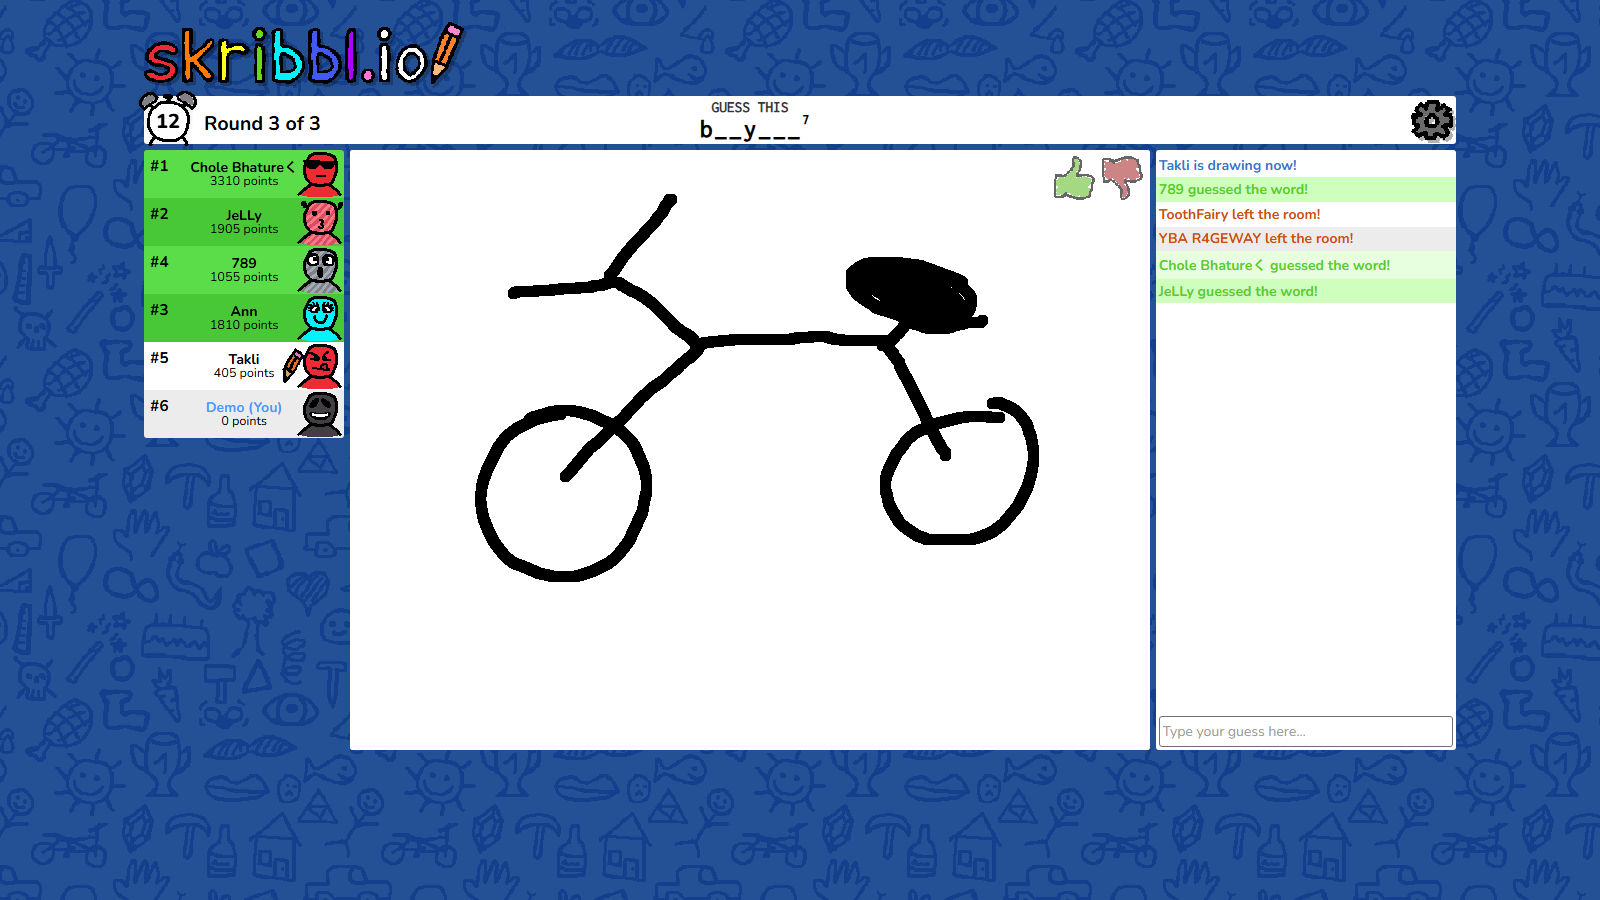Viewport: 1600px width, 900px height.
Task: Click the '1905 points' score
Action: 244,229
